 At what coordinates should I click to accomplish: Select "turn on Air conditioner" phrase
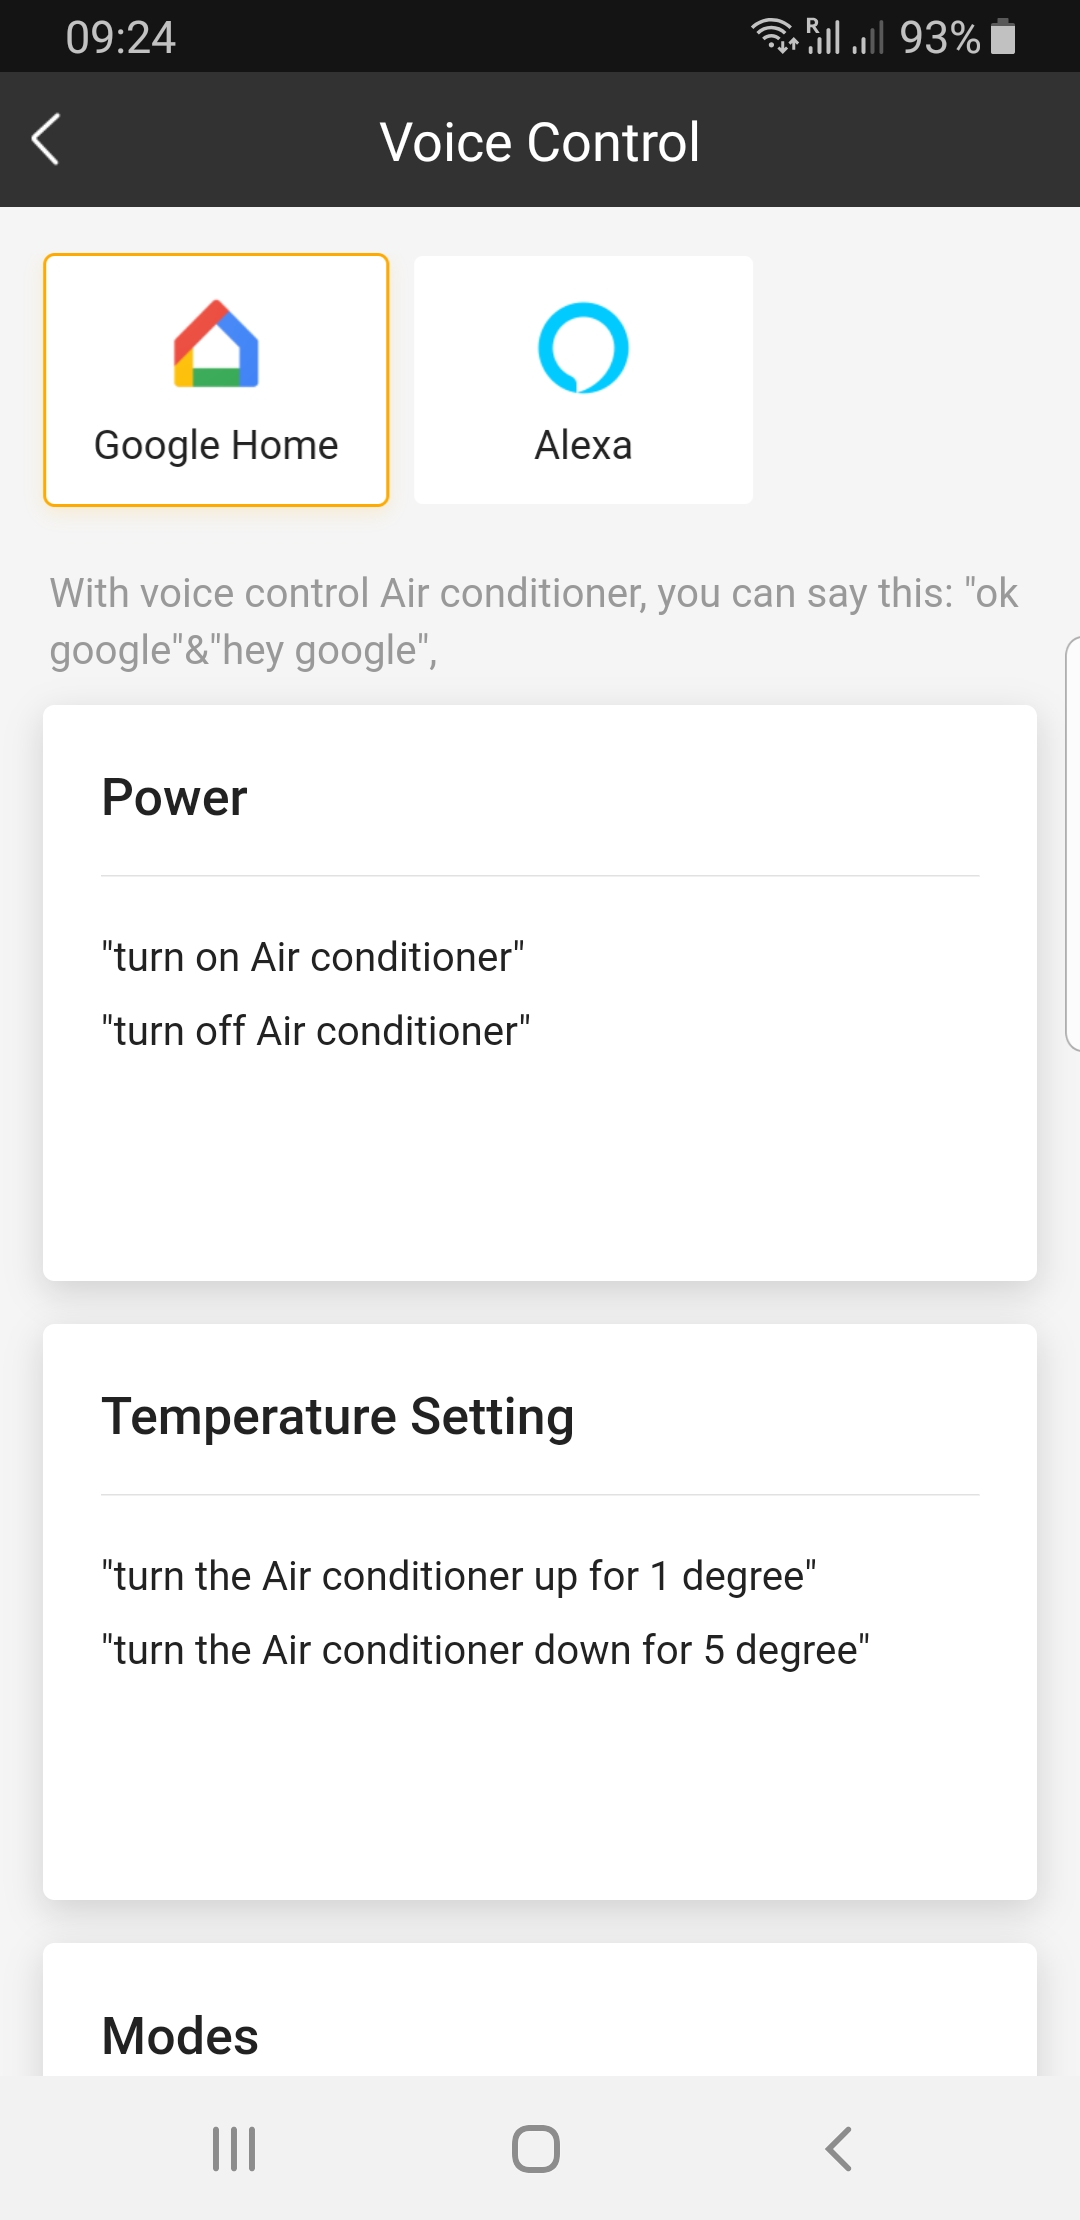click(313, 957)
